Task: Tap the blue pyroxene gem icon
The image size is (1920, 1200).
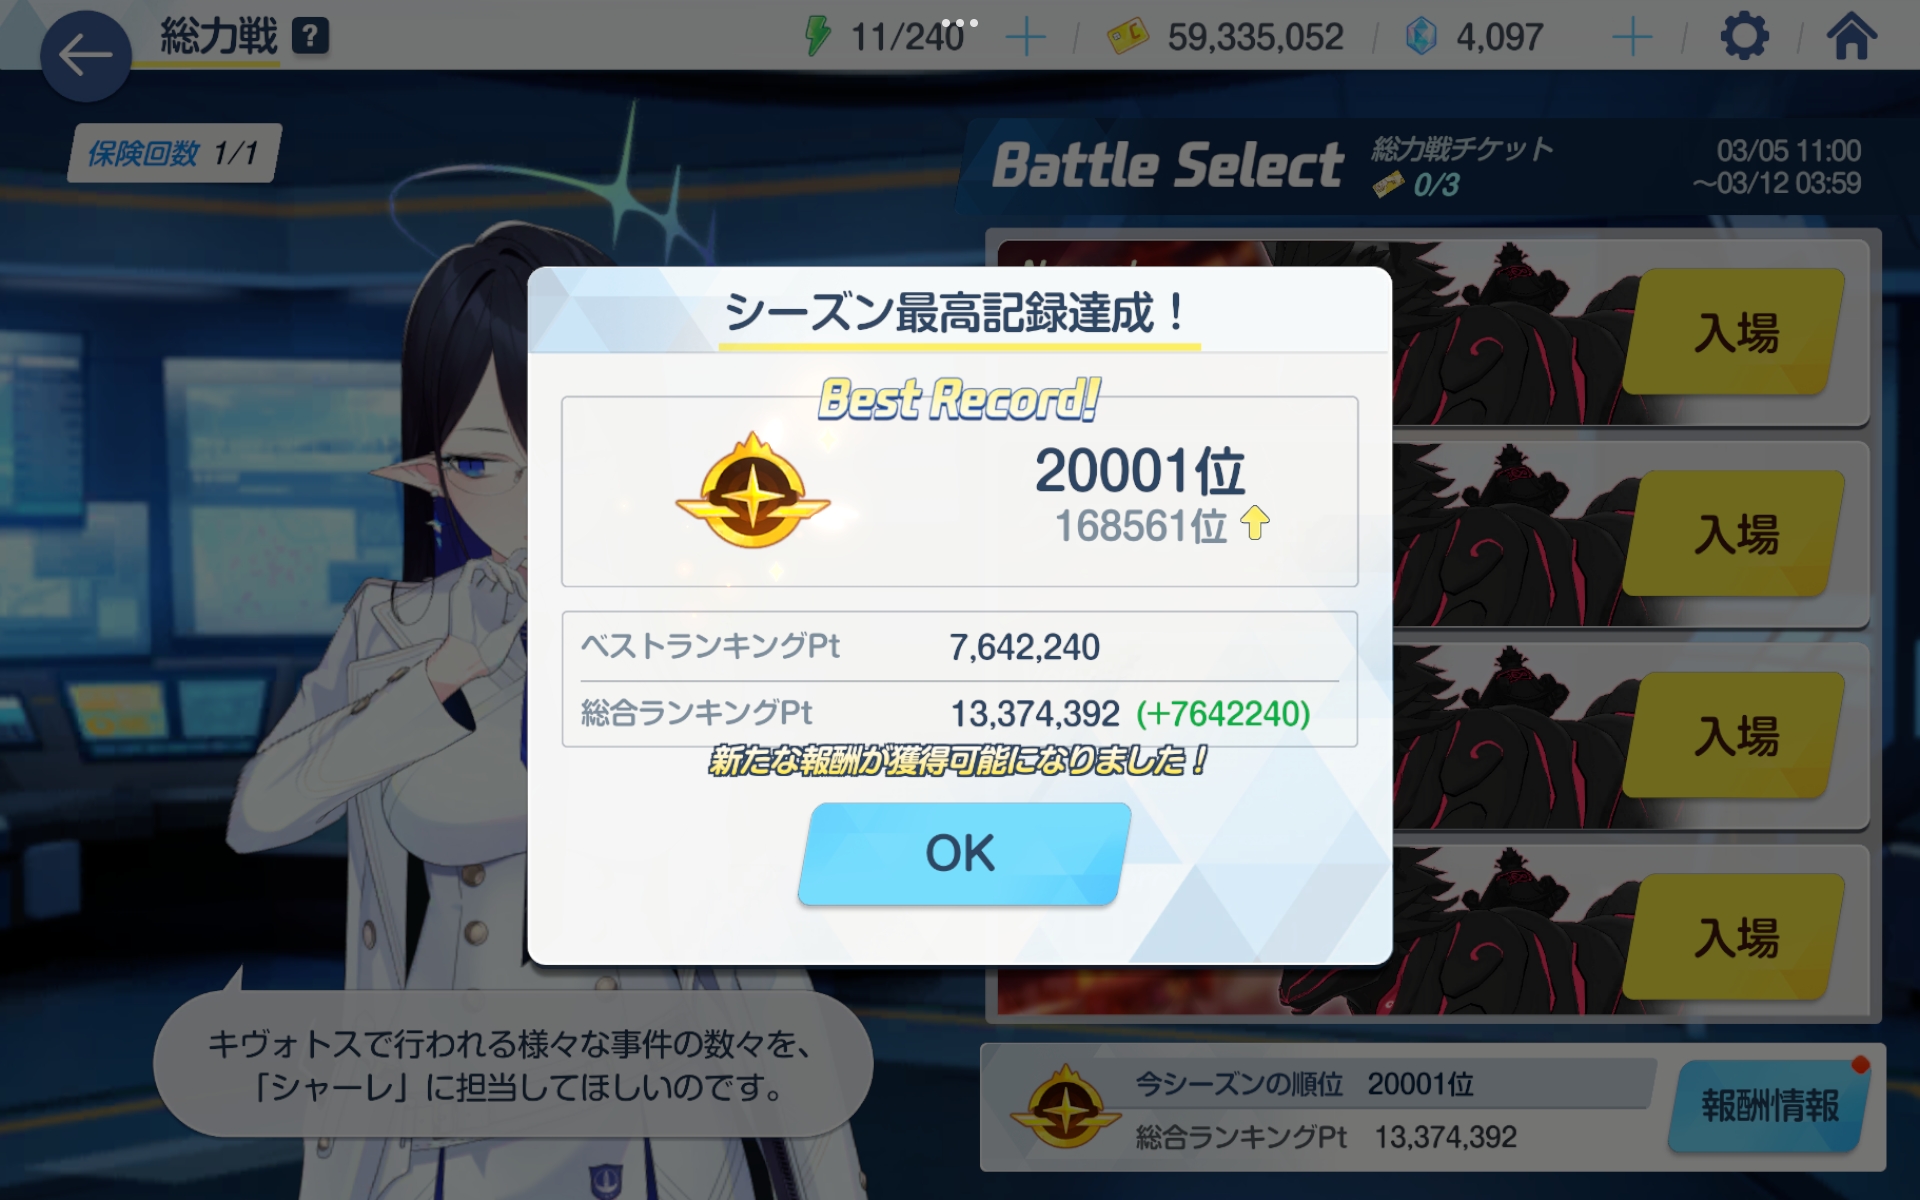Action: pos(1420,38)
